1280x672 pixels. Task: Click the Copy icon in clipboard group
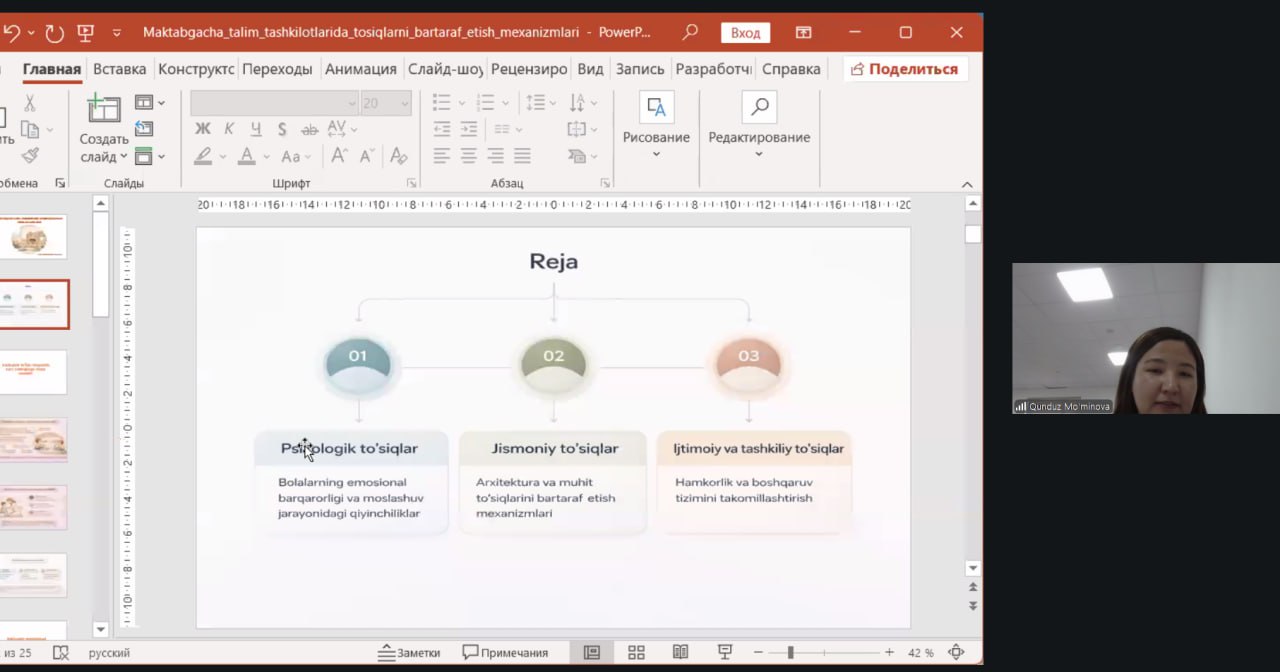click(30, 129)
